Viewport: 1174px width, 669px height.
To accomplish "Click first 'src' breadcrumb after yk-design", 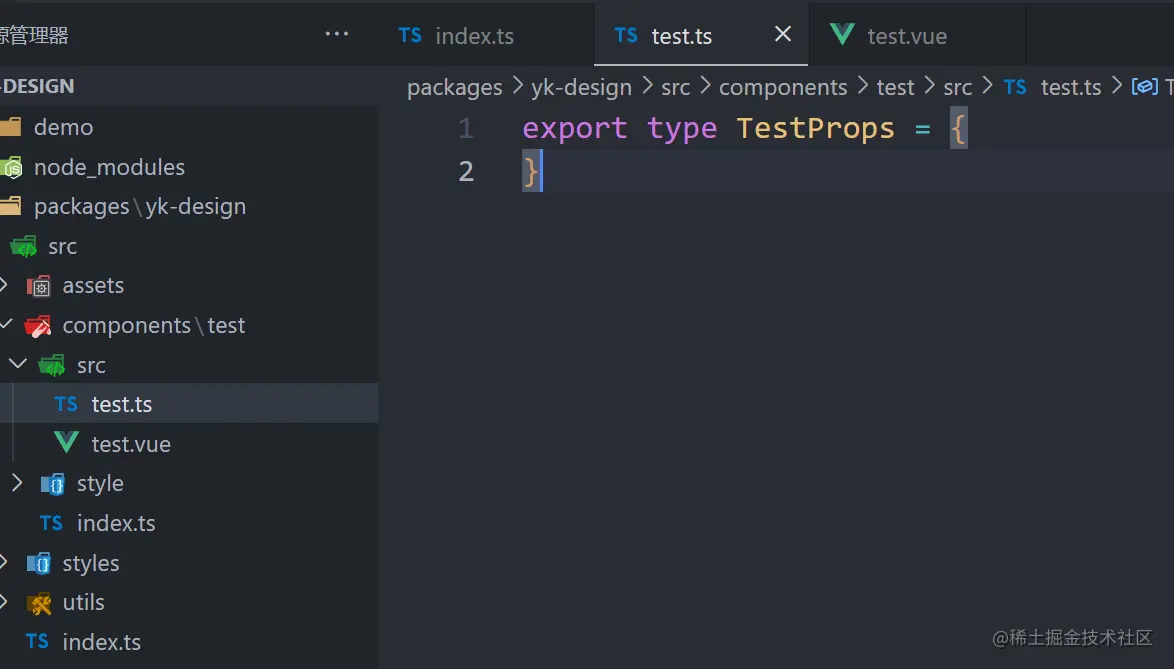I will 675,88.
